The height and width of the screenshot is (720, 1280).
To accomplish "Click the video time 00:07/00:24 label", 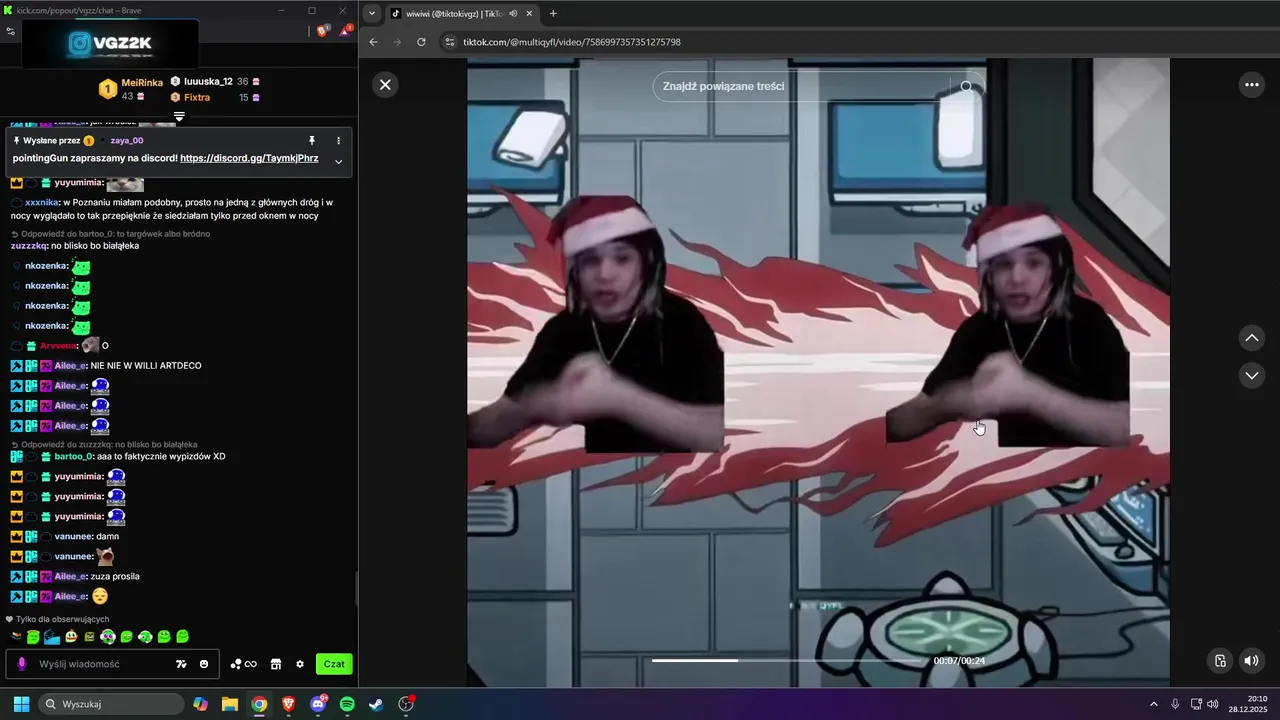I will [959, 661].
